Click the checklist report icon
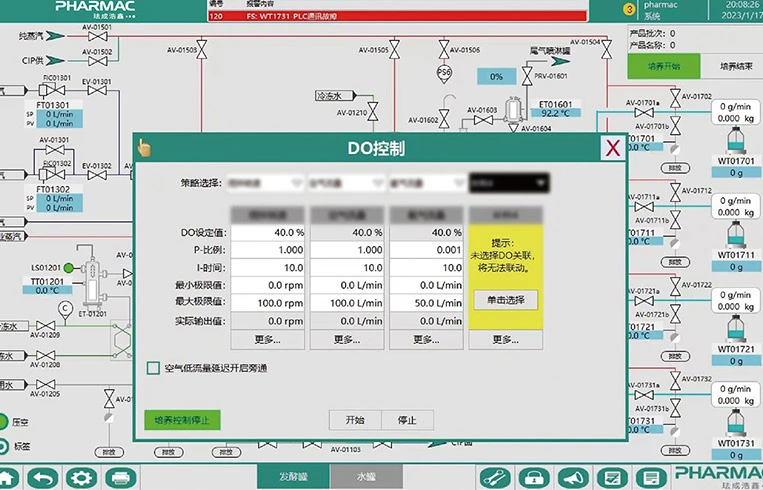The height and width of the screenshot is (490, 763). point(612,478)
